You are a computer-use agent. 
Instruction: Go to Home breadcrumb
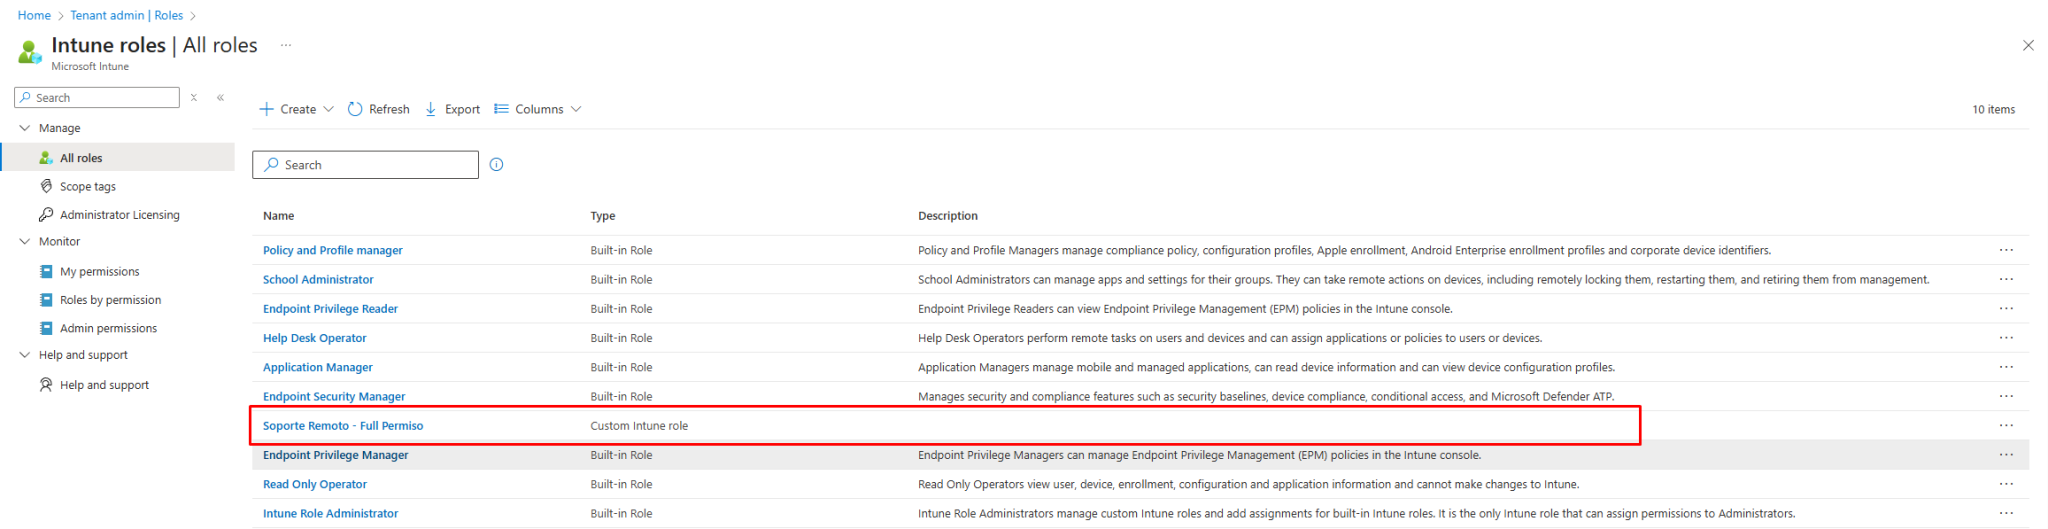pos(34,15)
